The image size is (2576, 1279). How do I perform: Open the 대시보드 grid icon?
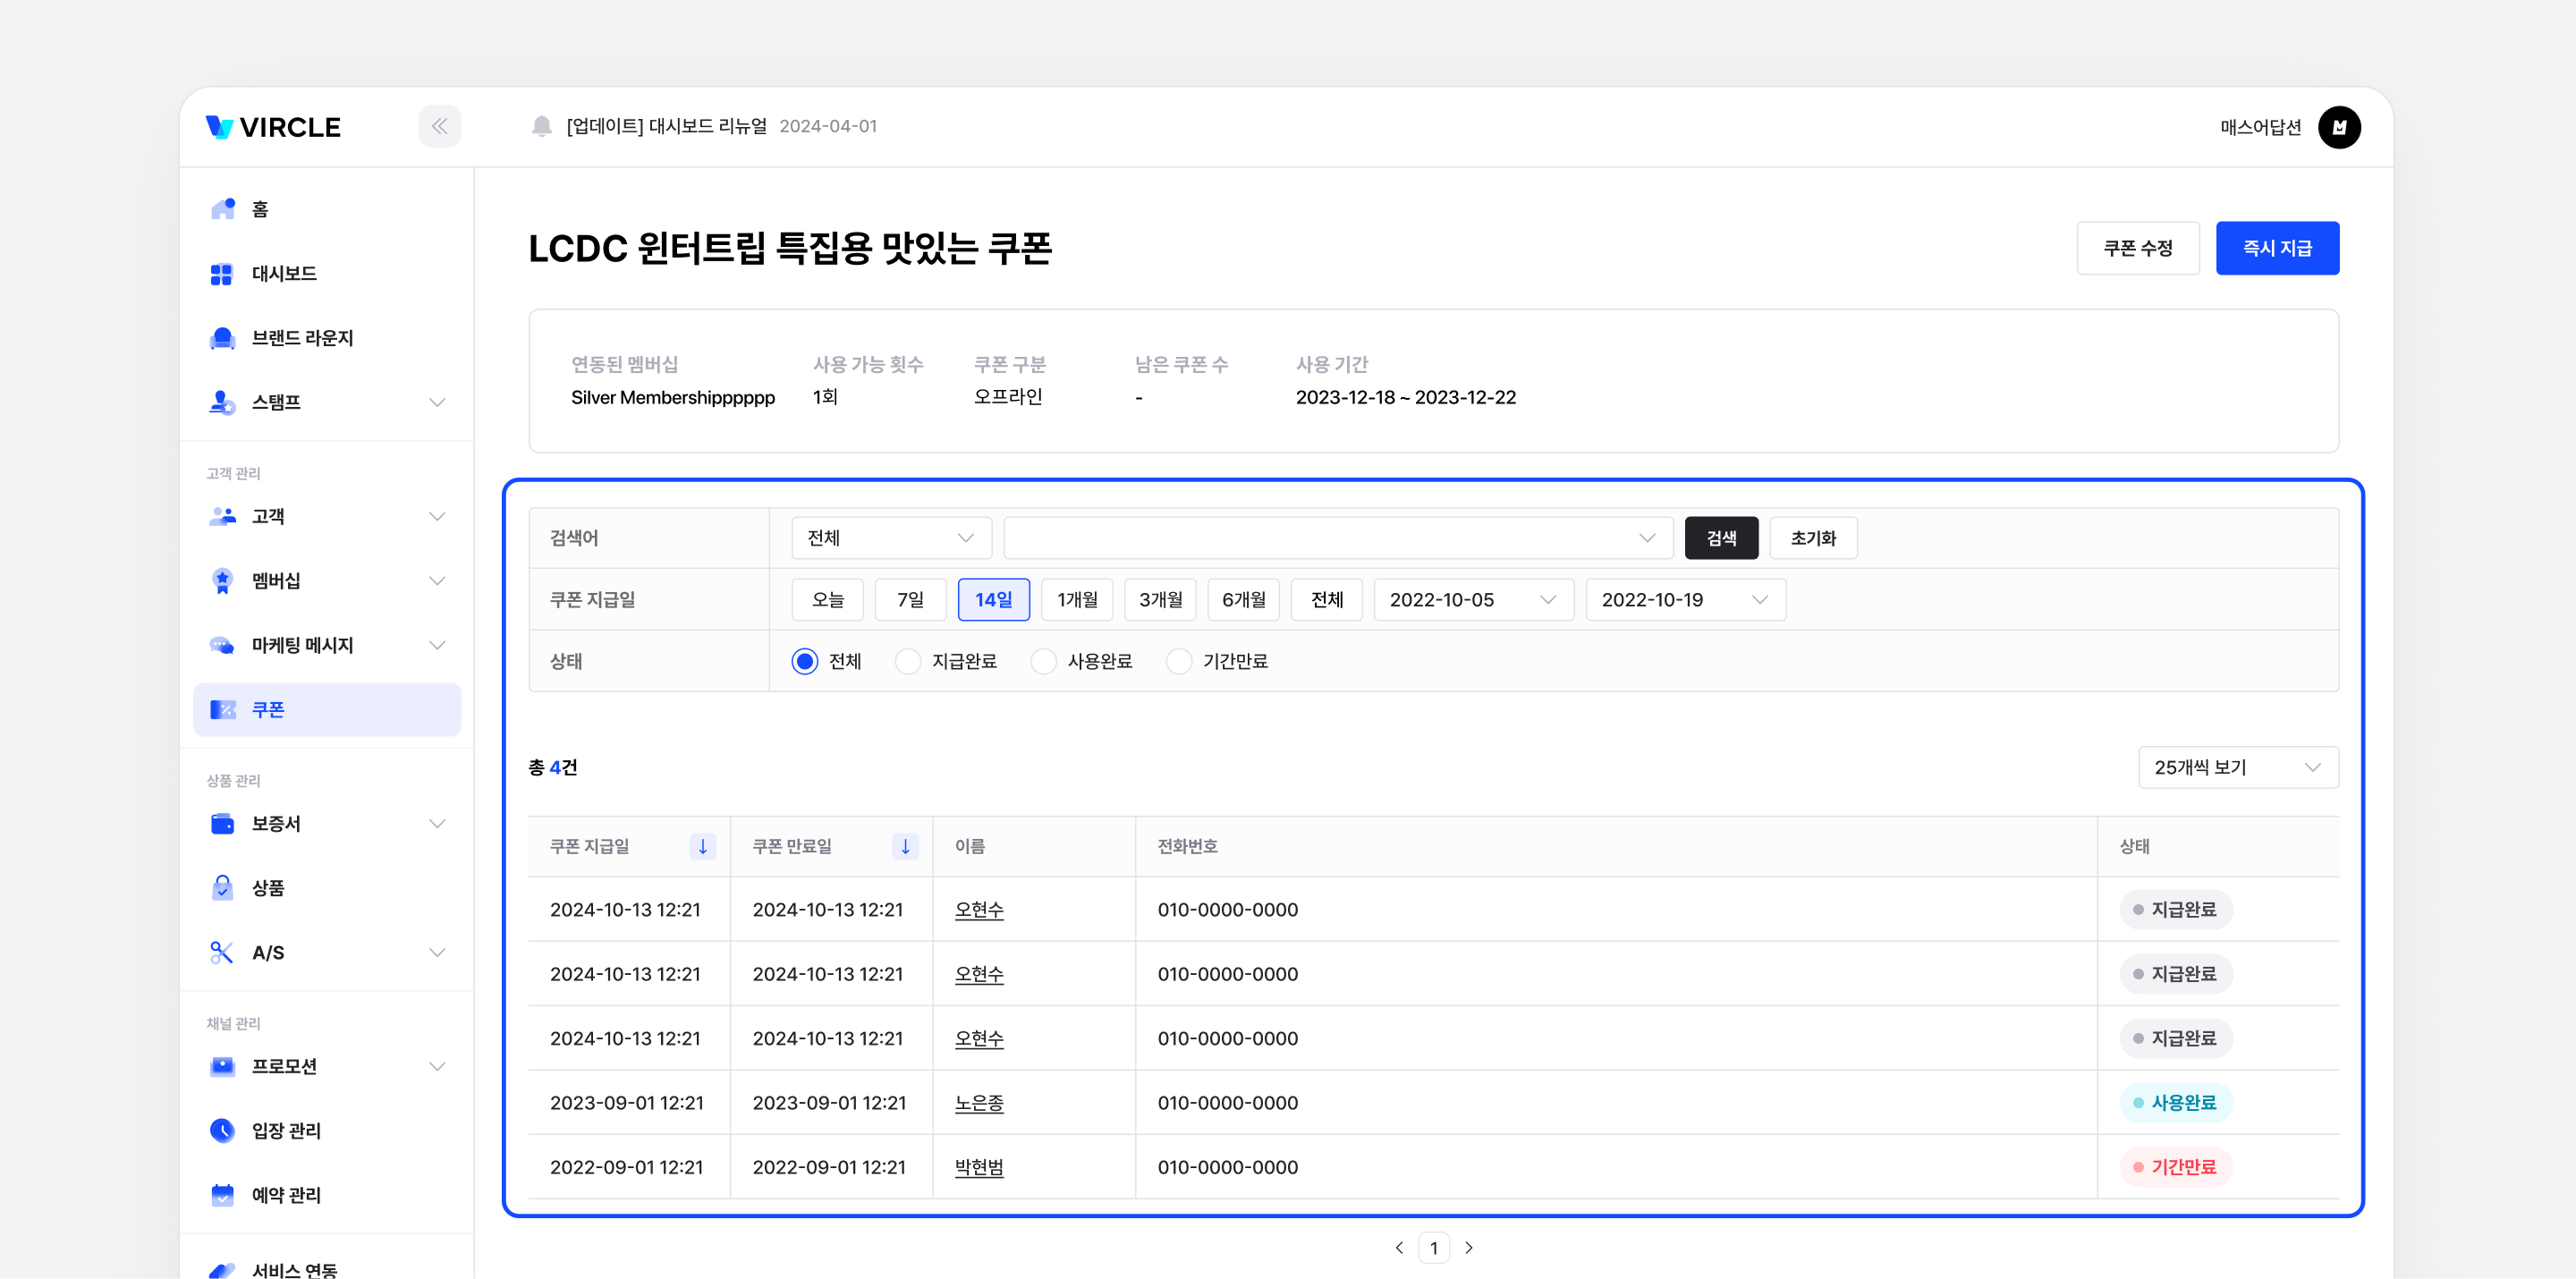[222, 273]
